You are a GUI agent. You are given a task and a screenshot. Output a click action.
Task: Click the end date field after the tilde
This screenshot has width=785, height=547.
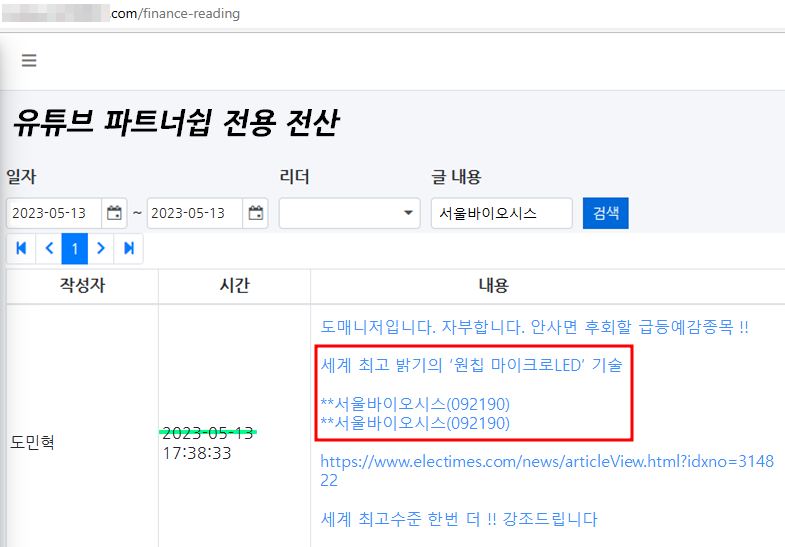(195, 213)
